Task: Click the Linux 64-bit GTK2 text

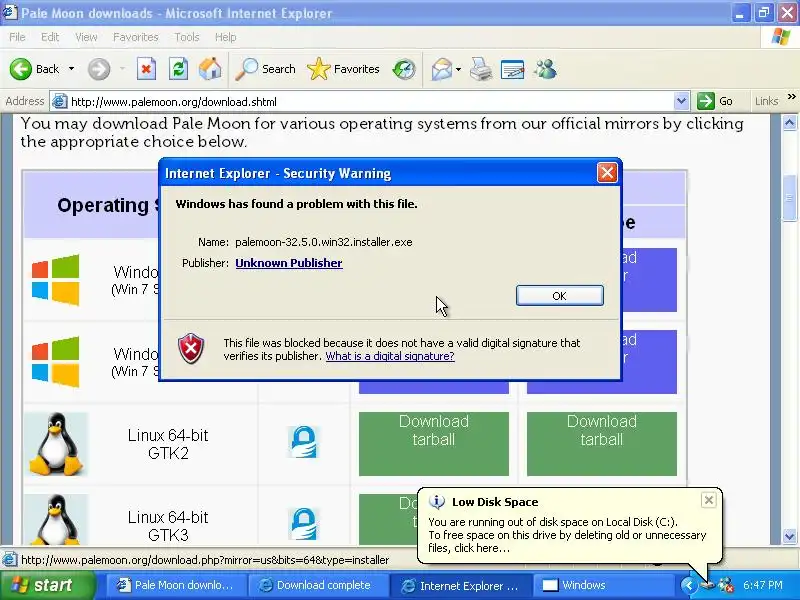Action: (x=168, y=444)
